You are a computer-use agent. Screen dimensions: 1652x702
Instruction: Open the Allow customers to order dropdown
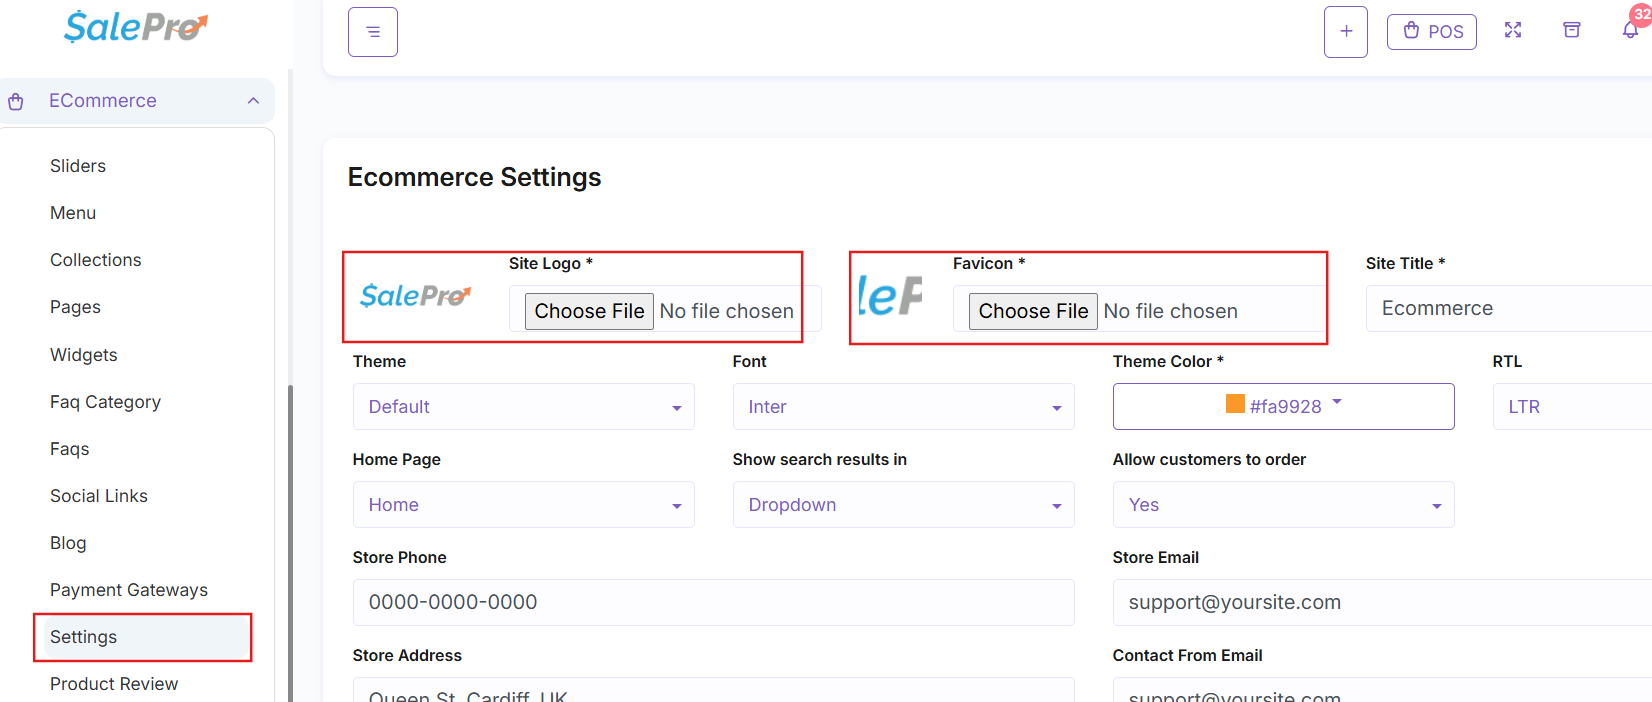pyautogui.click(x=1284, y=505)
